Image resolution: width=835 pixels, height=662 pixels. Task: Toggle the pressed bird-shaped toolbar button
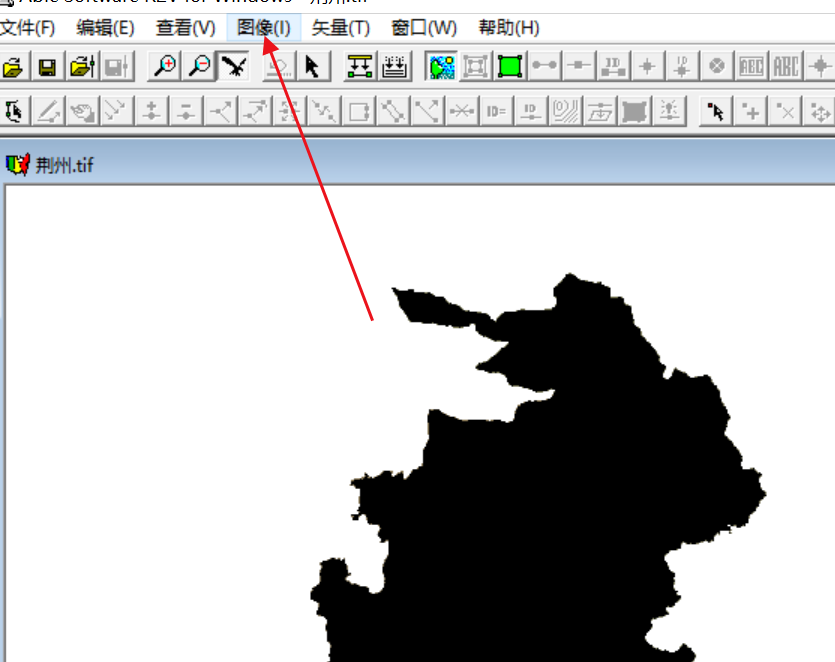coord(234,67)
